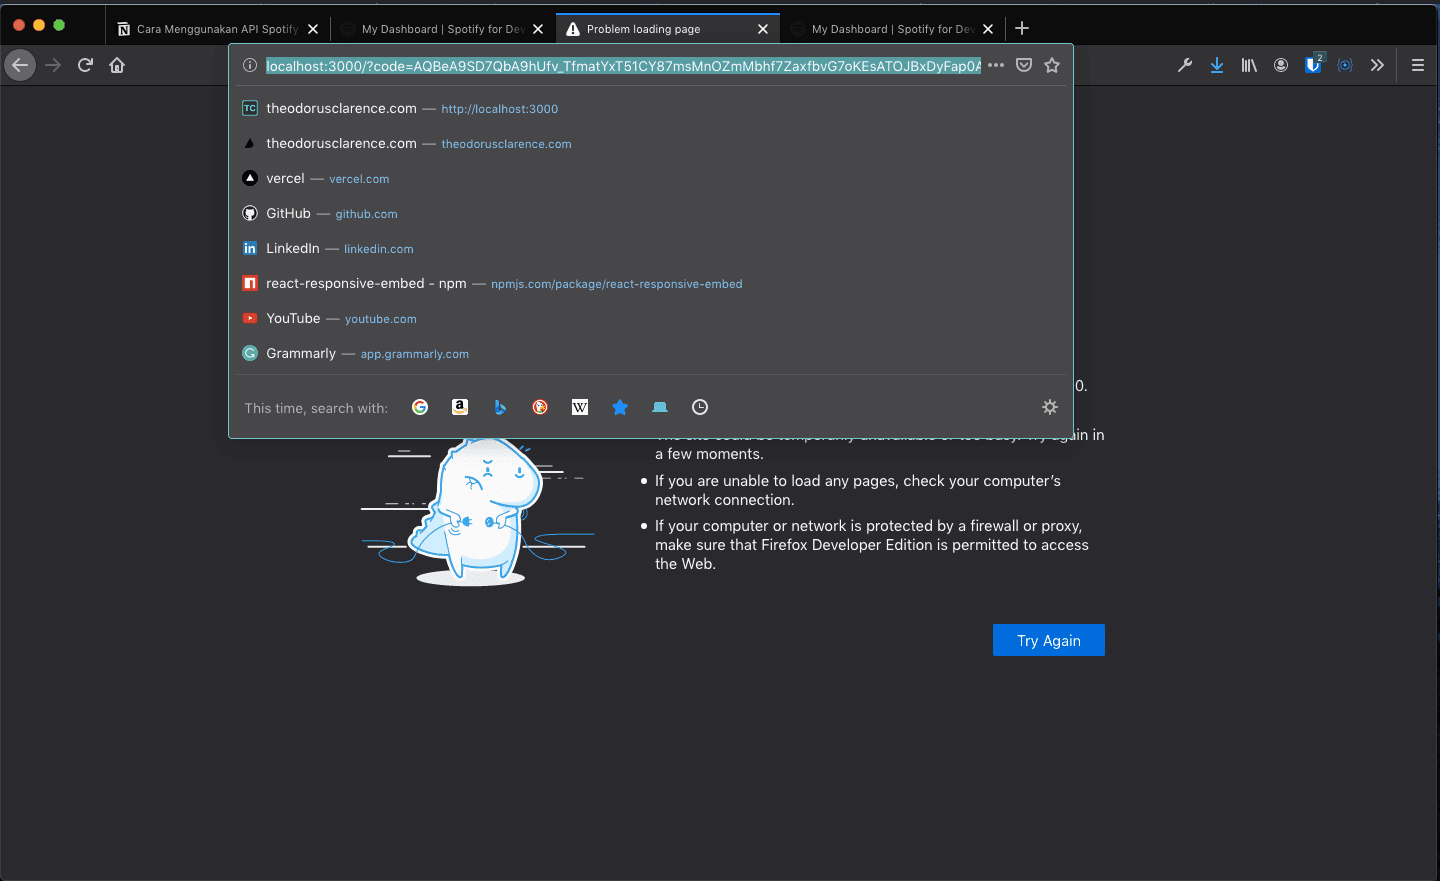Image resolution: width=1440 pixels, height=881 pixels.
Task: Select the vercel.com suggestion
Action: tap(651, 178)
